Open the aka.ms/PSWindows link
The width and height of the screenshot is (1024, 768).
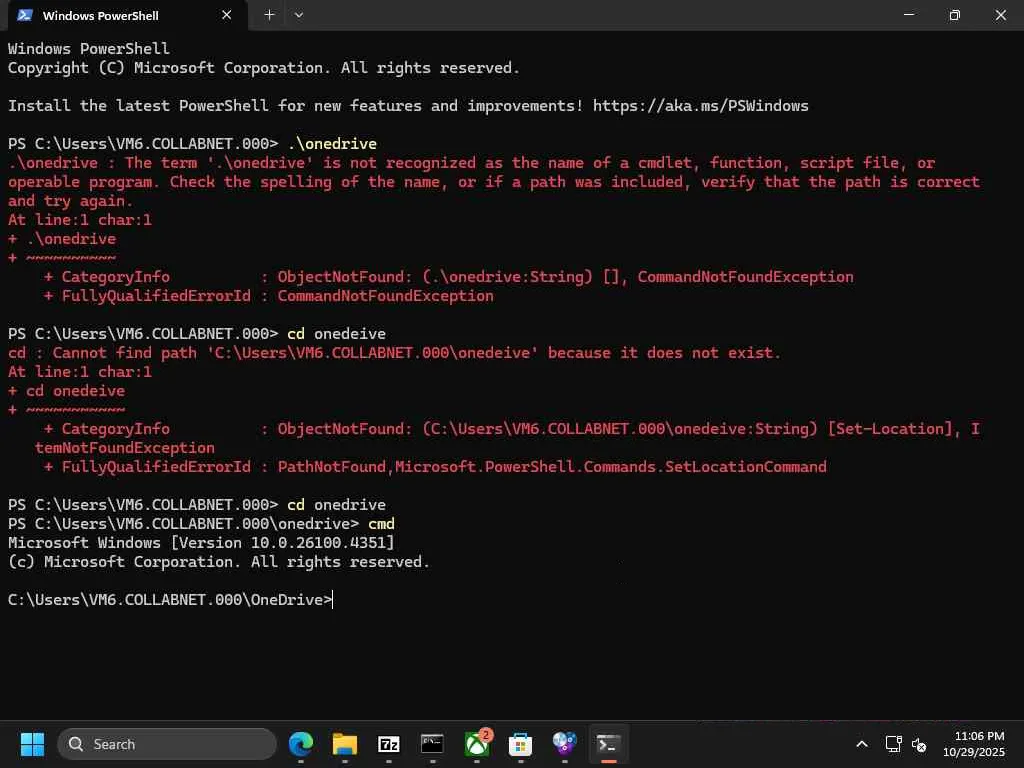pyautogui.click(x=700, y=106)
